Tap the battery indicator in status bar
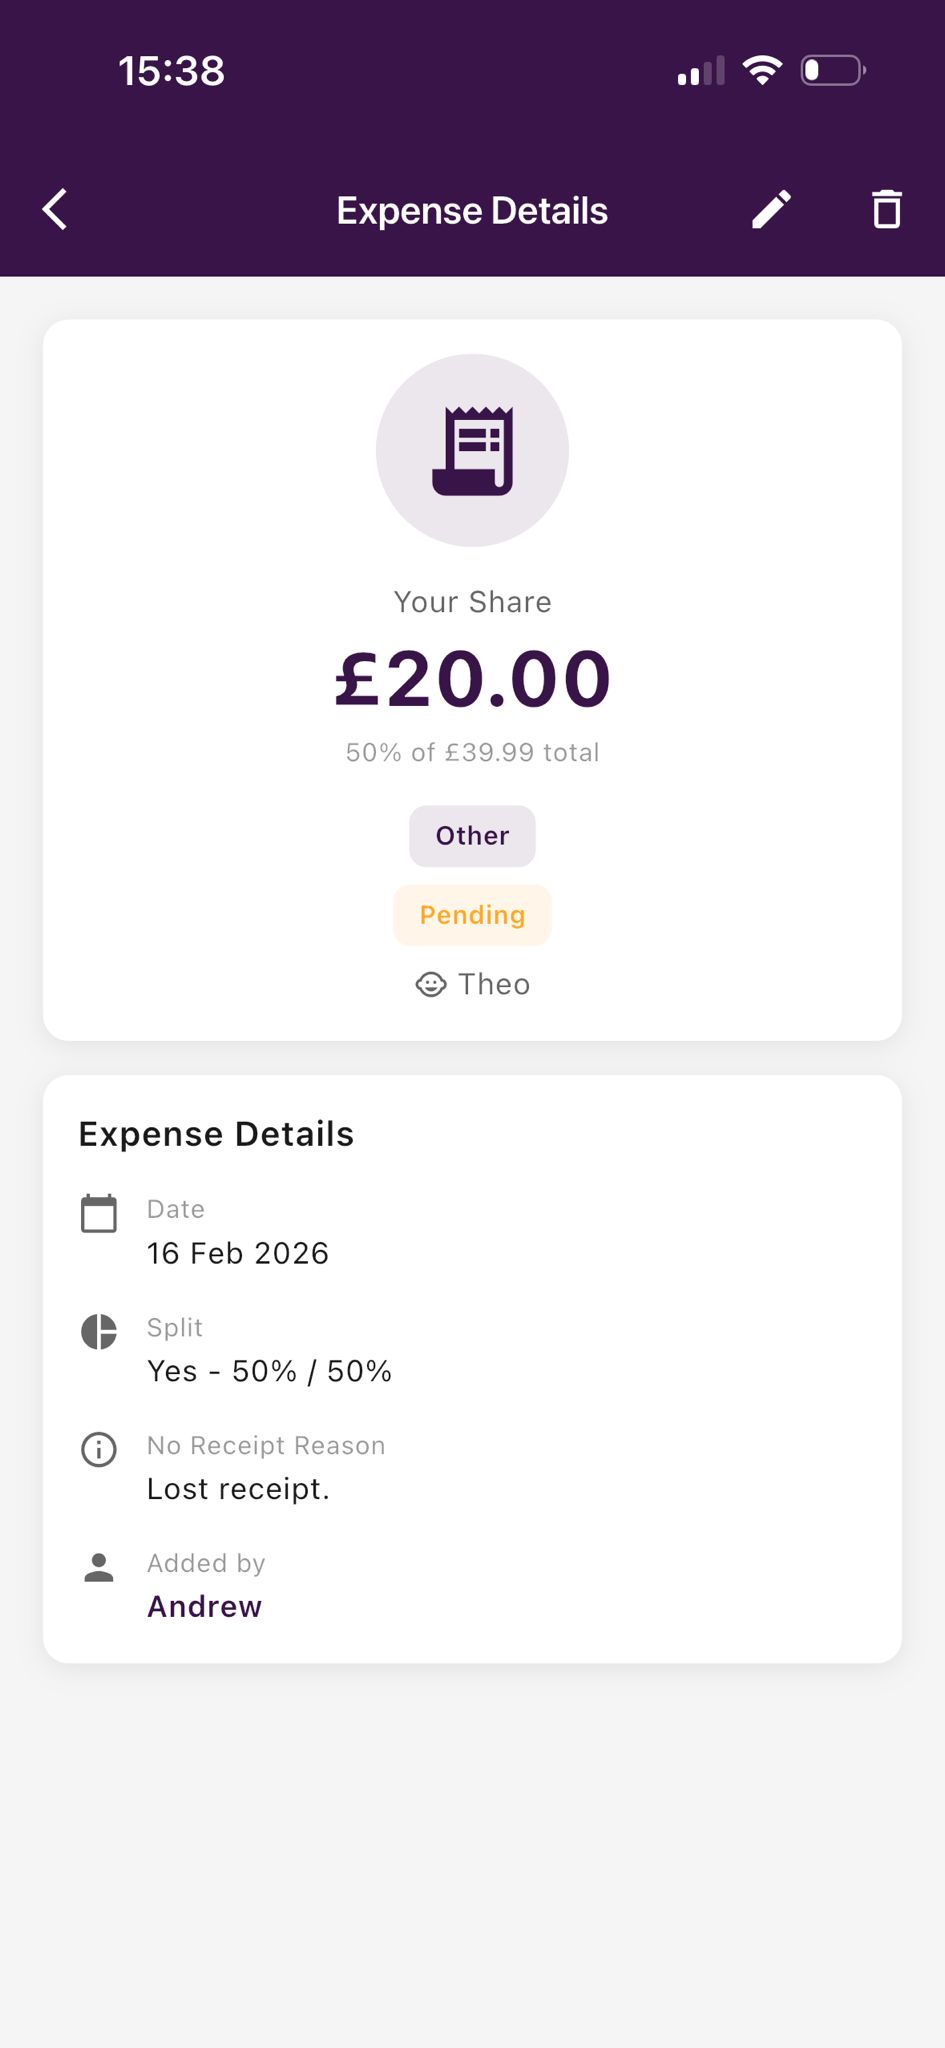945x2048 pixels. click(x=832, y=71)
